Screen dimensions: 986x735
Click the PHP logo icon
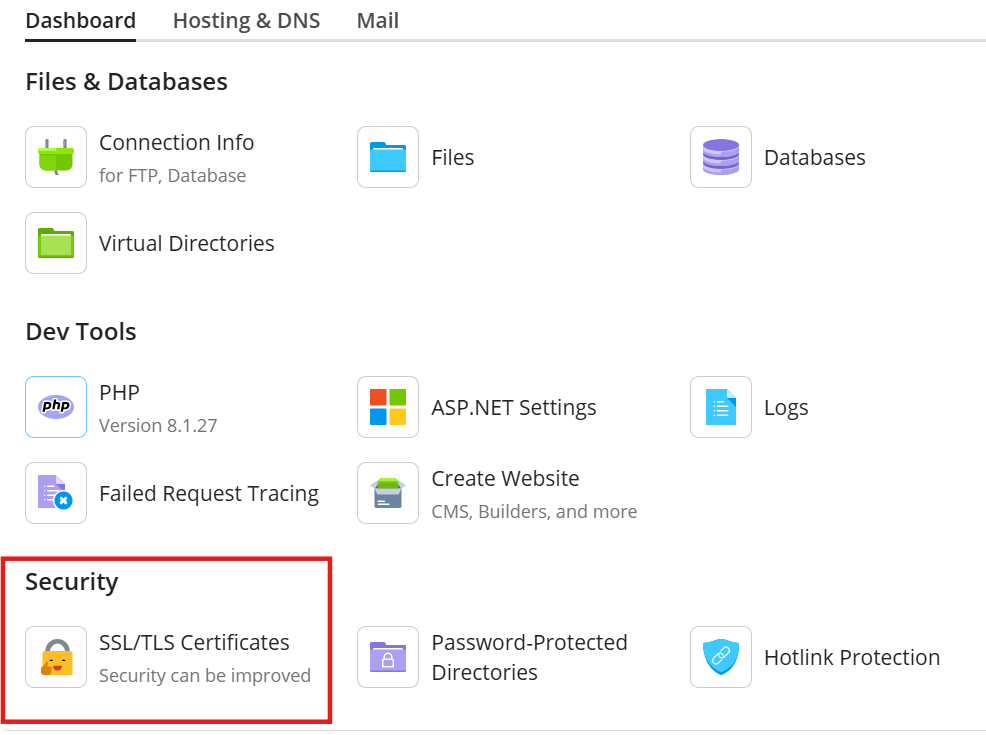[56, 407]
